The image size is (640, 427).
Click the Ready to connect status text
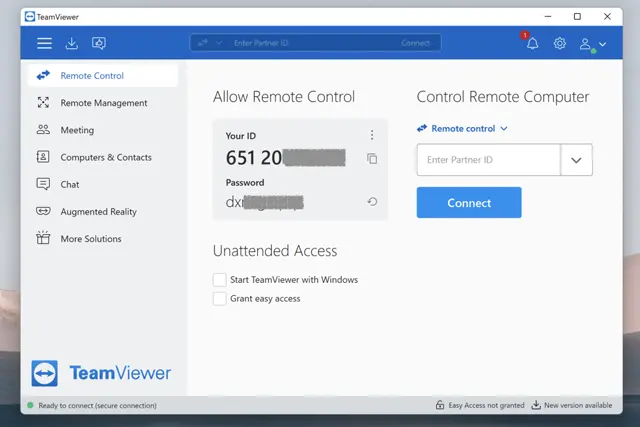98,405
